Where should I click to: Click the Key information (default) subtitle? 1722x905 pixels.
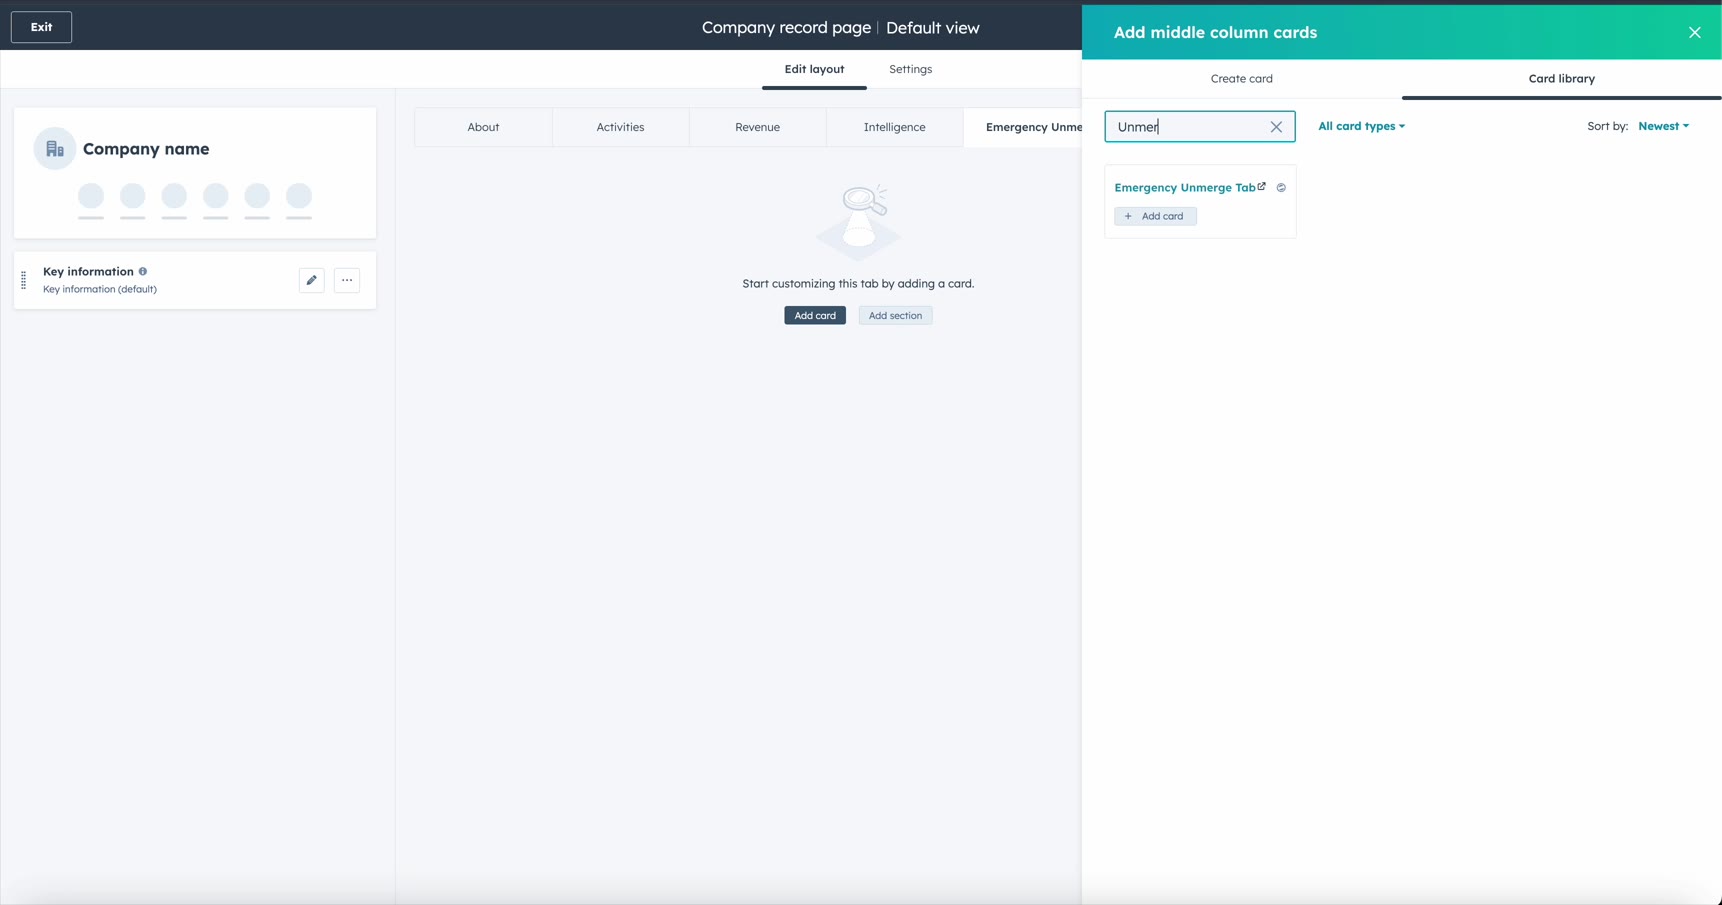pyautogui.click(x=100, y=289)
